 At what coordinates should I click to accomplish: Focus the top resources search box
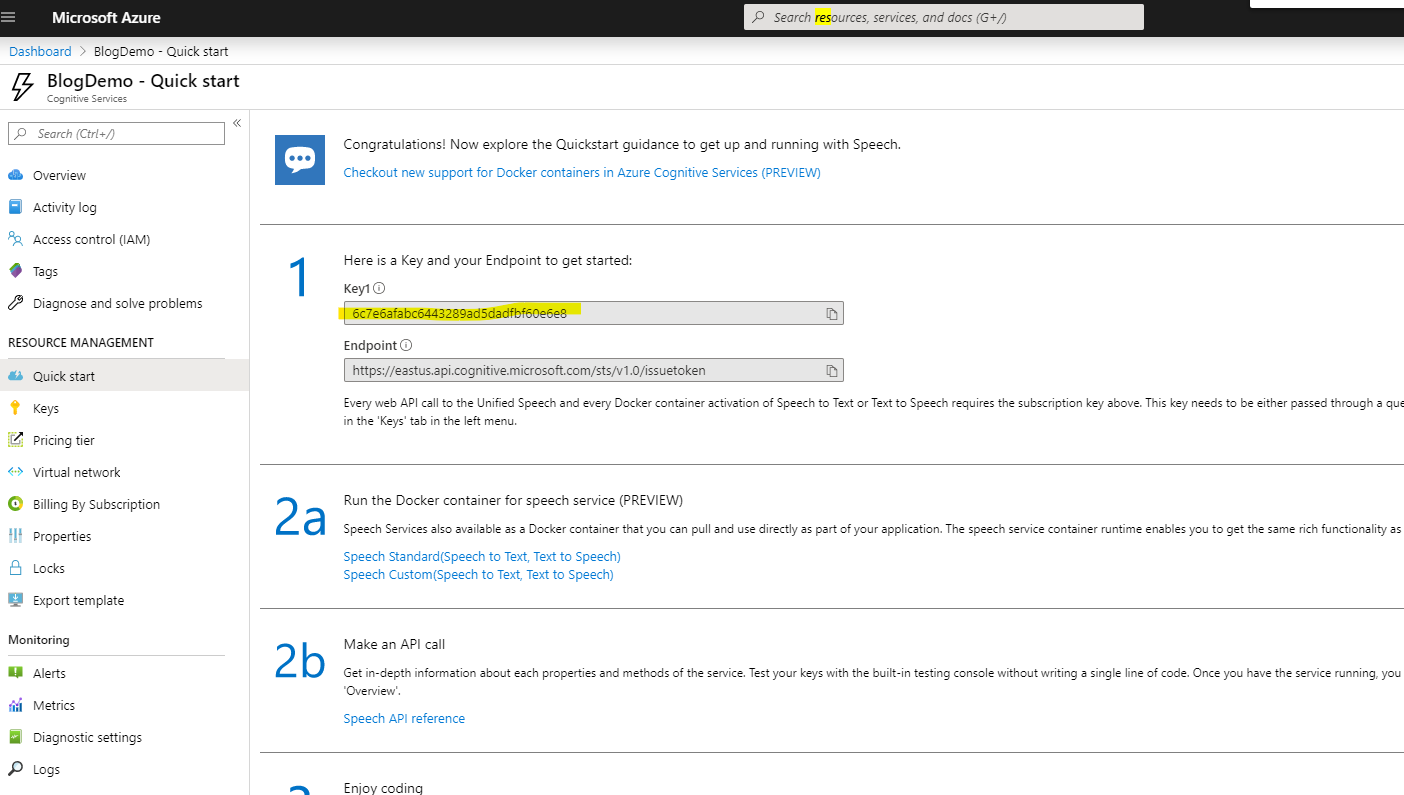pos(943,17)
